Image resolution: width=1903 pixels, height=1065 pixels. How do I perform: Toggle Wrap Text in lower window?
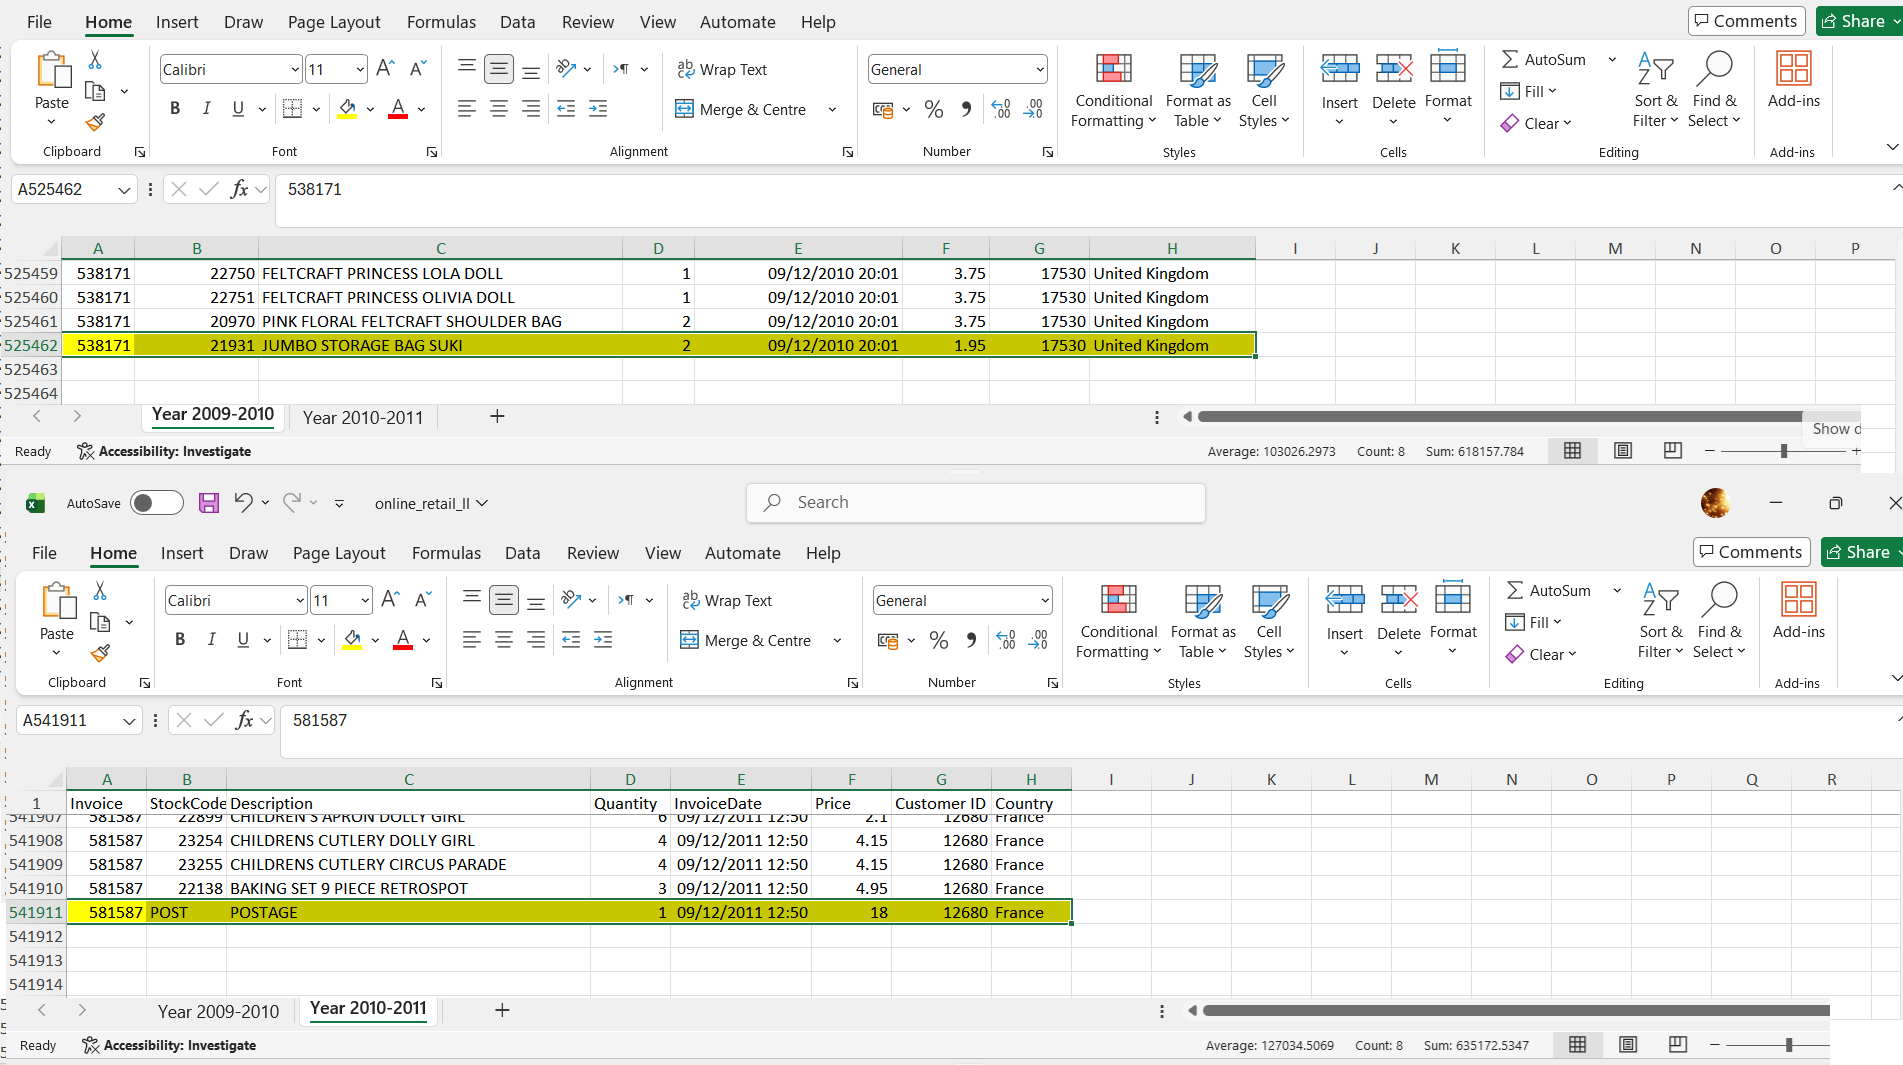coord(727,600)
